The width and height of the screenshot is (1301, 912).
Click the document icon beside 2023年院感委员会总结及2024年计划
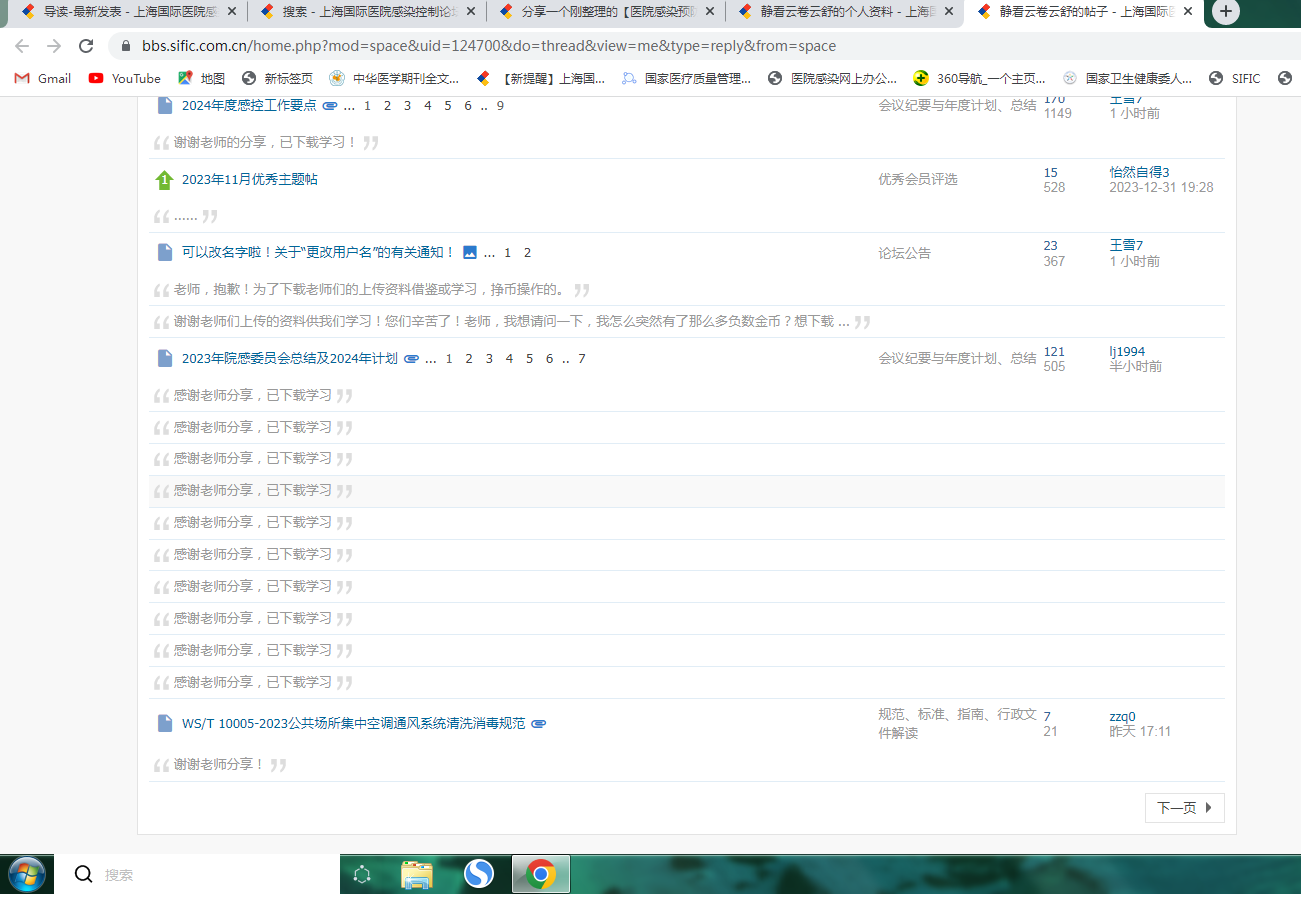(x=164, y=358)
